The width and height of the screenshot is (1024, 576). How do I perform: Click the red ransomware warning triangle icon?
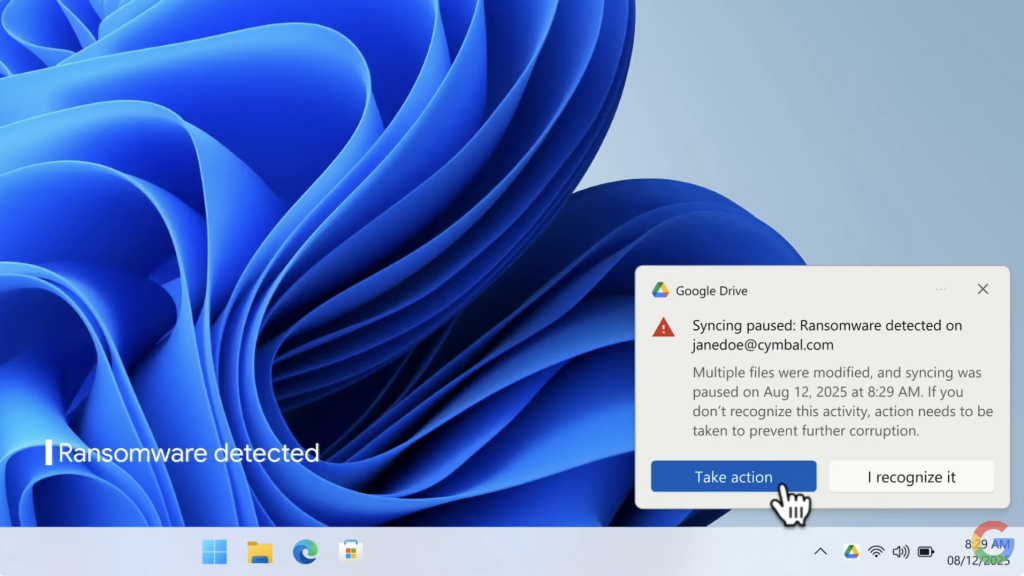click(663, 326)
